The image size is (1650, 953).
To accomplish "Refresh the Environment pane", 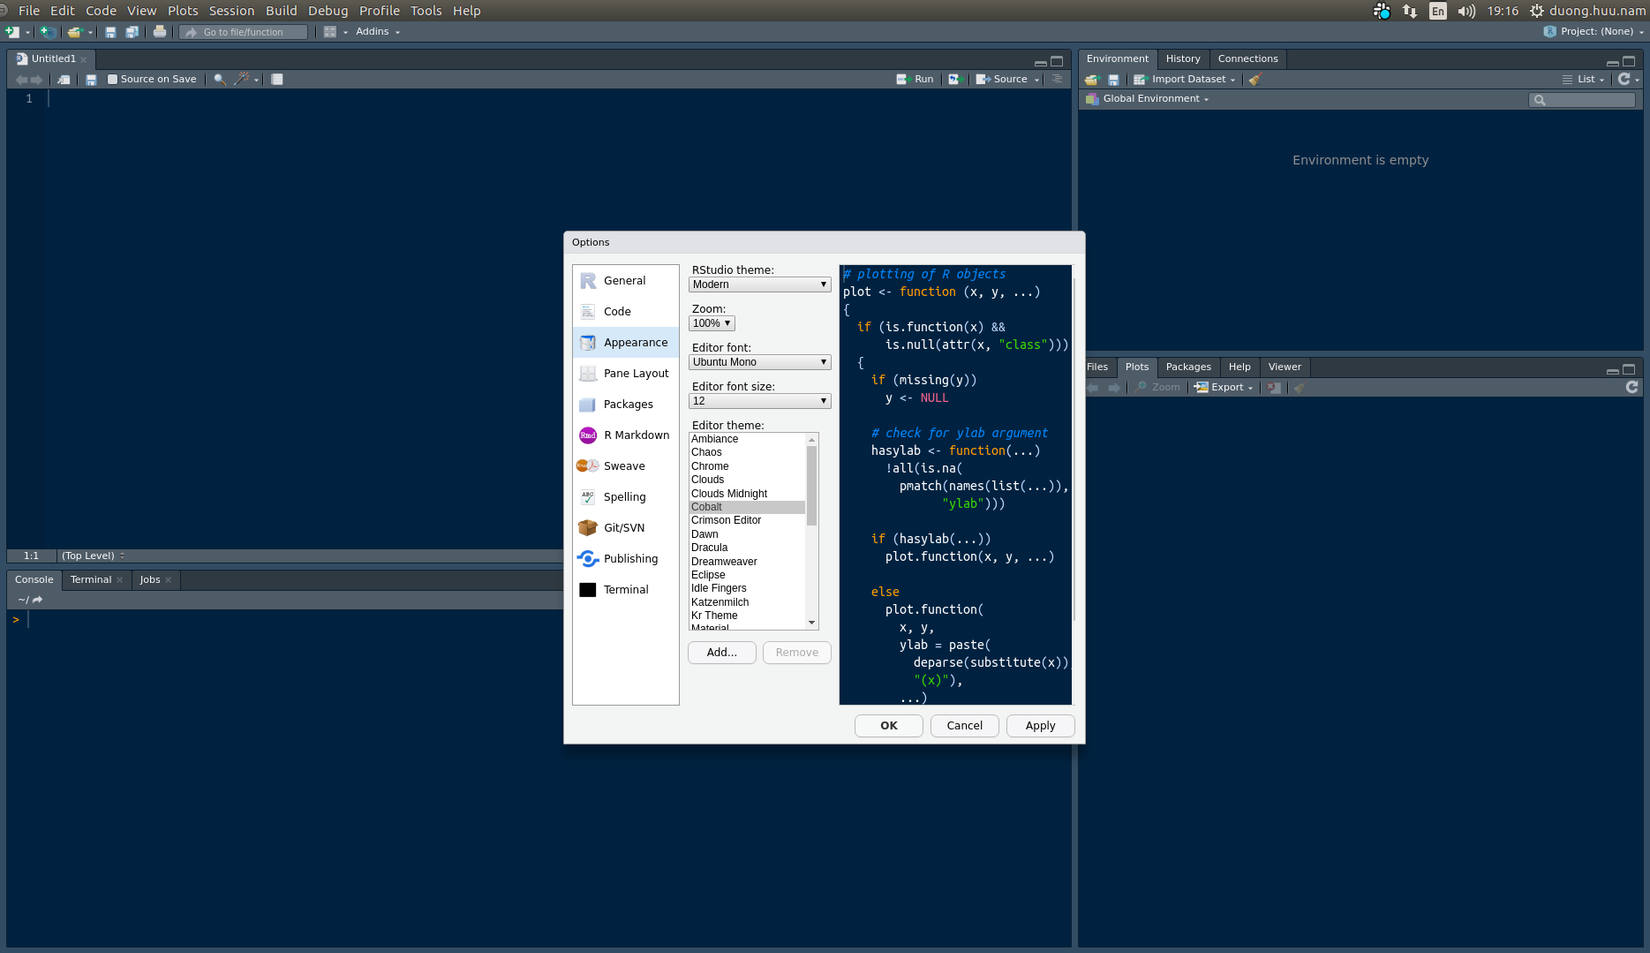I will tap(1625, 79).
